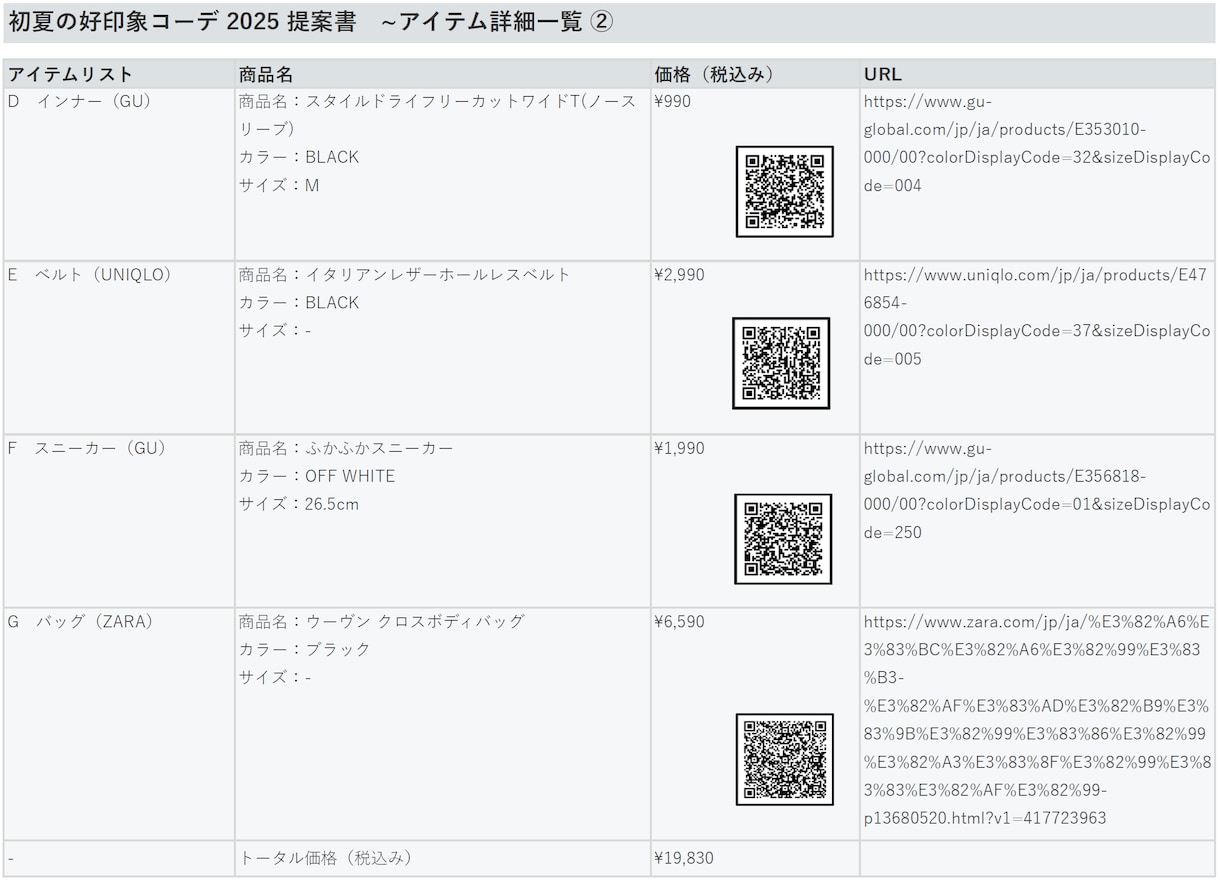
Task: Click the 'サイズ：26.5cm' line
Action: coord(299,504)
